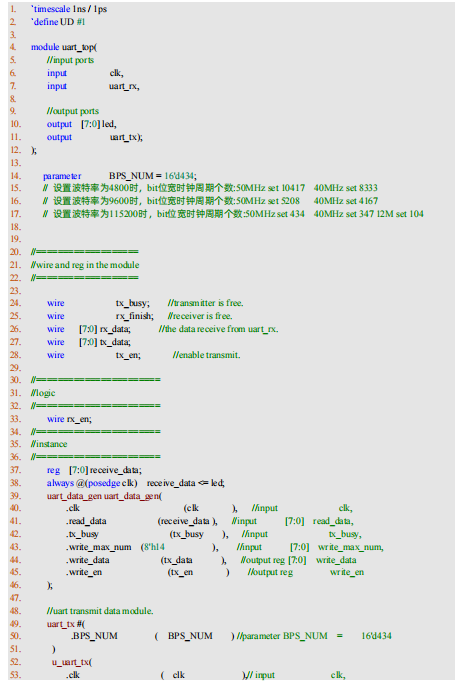466x691 pixels.
Task: Click always @(posedge clk) statement
Action: click(92, 483)
